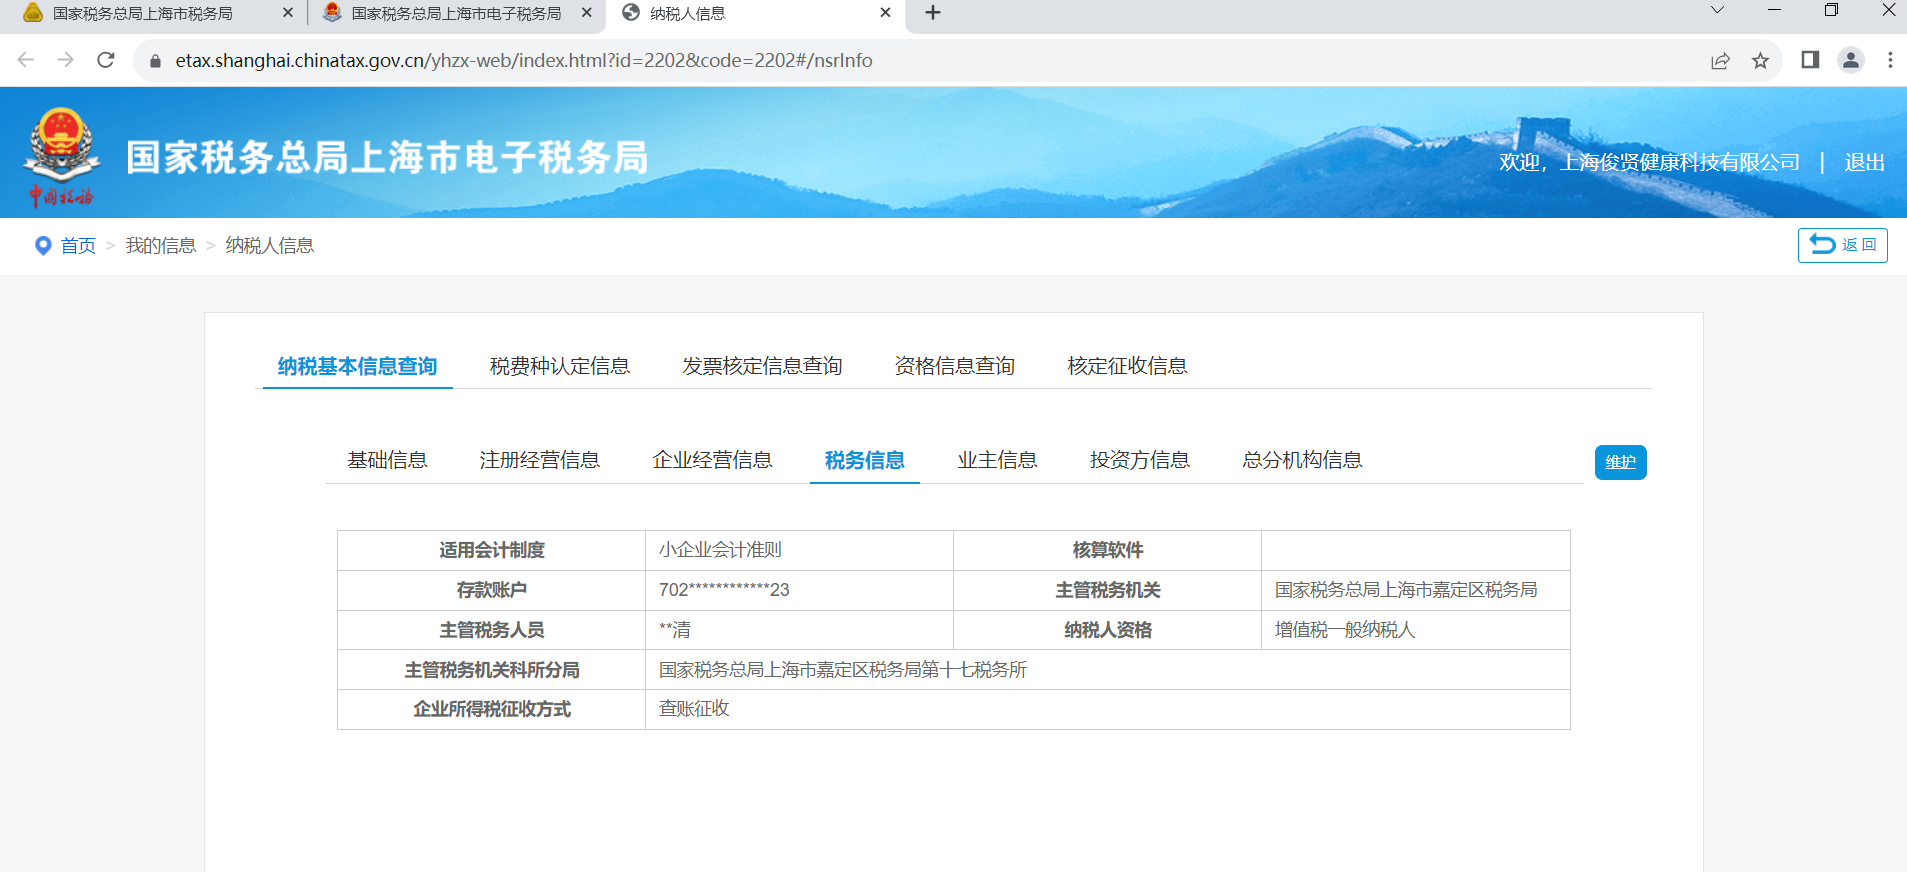Click the 返回 button
The width and height of the screenshot is (1907, 872).
coord(1842,245)
